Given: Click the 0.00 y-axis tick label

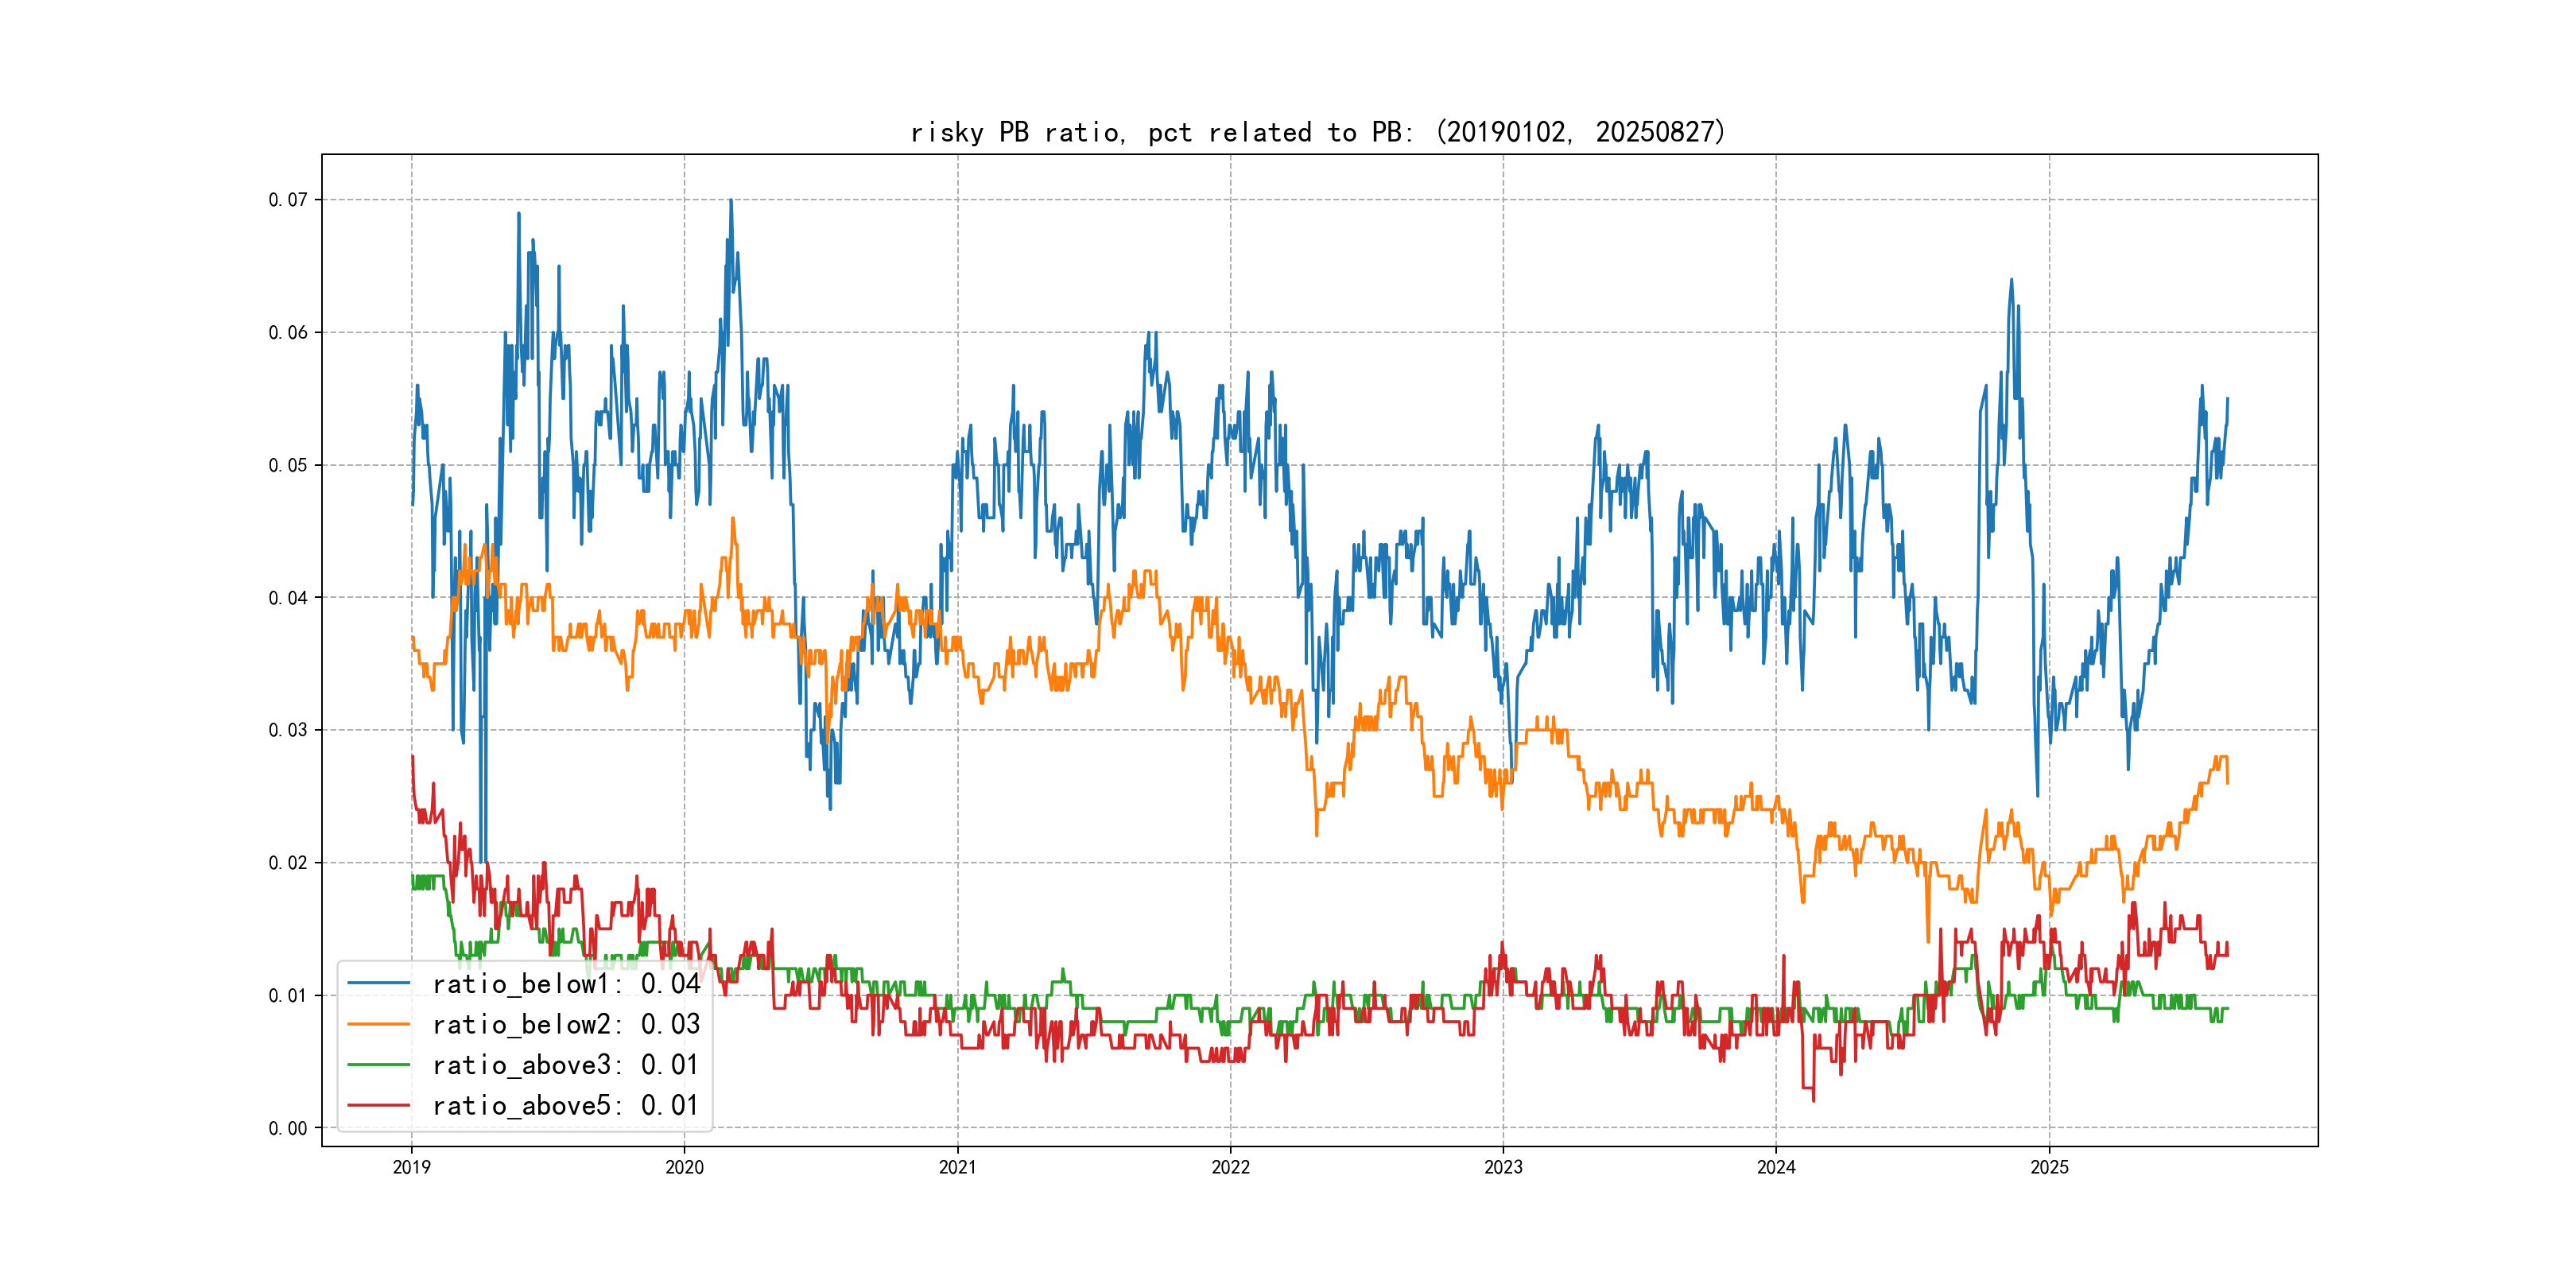Looking at the screenshot, I should [288, 1128].
